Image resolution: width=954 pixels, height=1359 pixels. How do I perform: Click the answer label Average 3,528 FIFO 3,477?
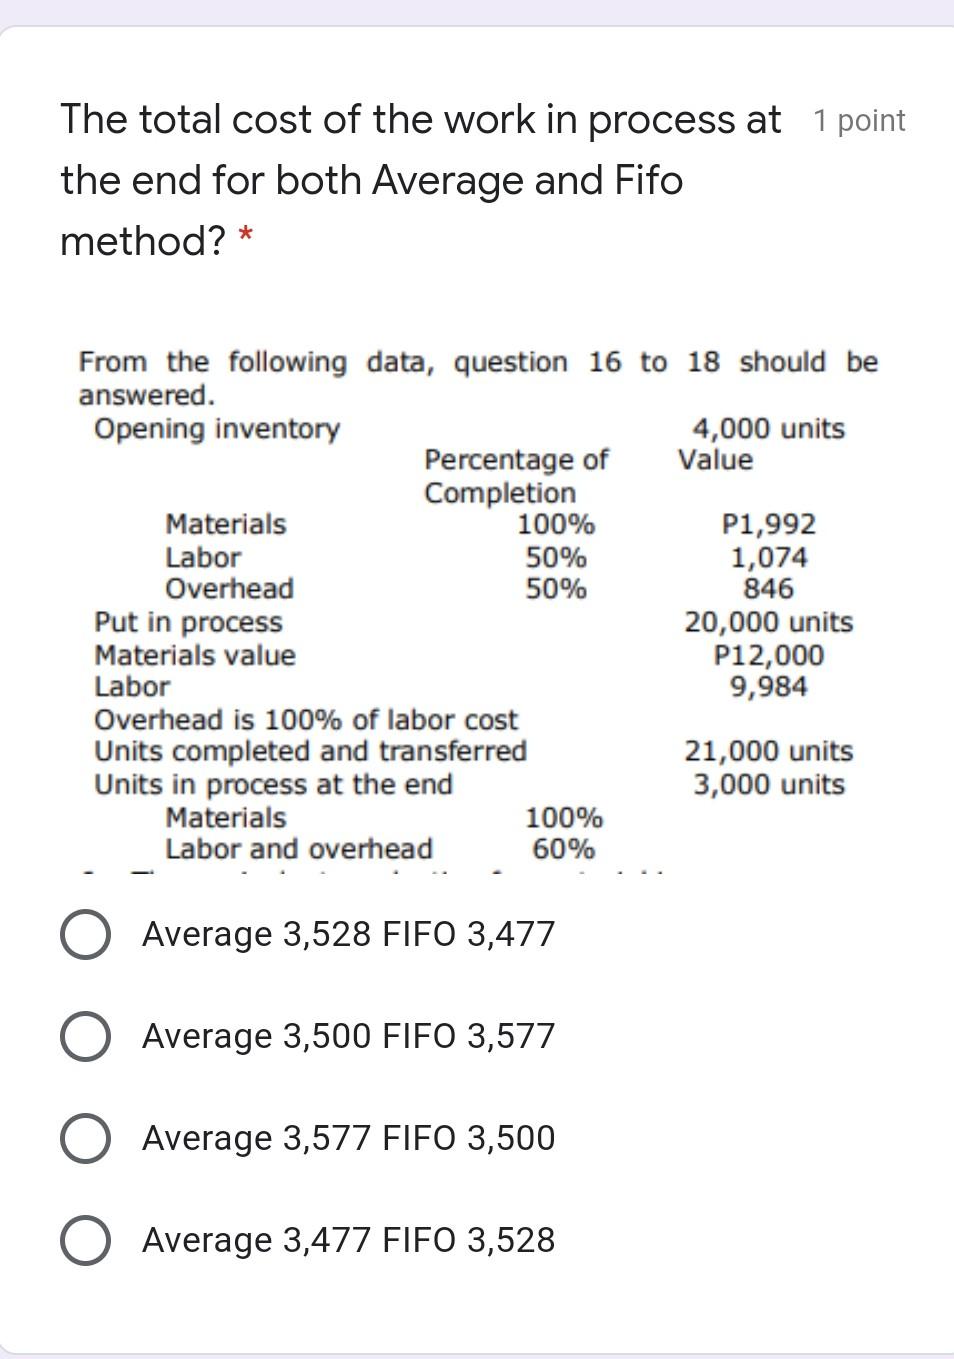[x=348, y=935]
